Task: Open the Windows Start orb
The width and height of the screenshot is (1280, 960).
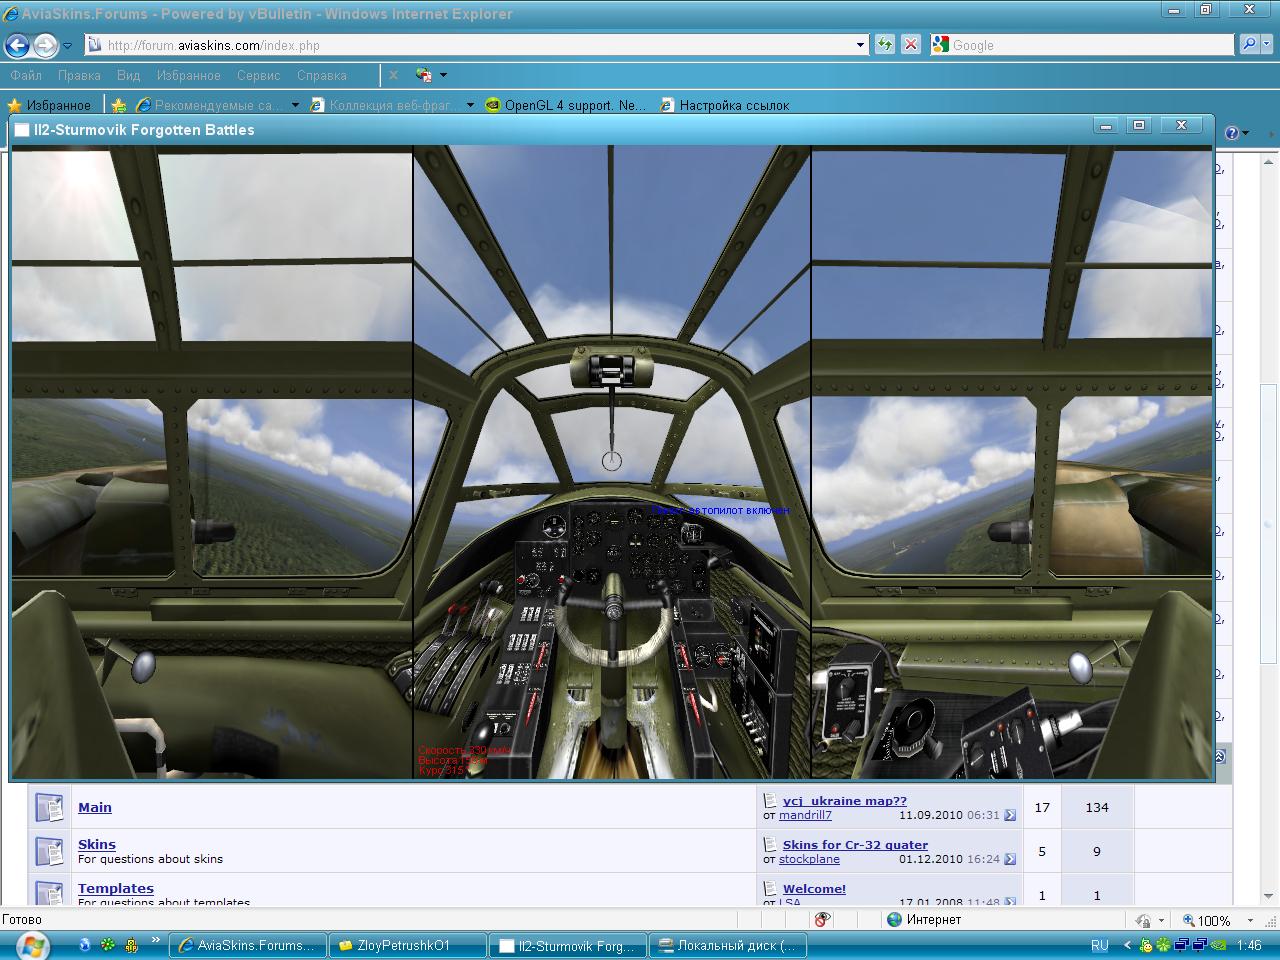Action: pyautogui.click(x=32, y=945)
